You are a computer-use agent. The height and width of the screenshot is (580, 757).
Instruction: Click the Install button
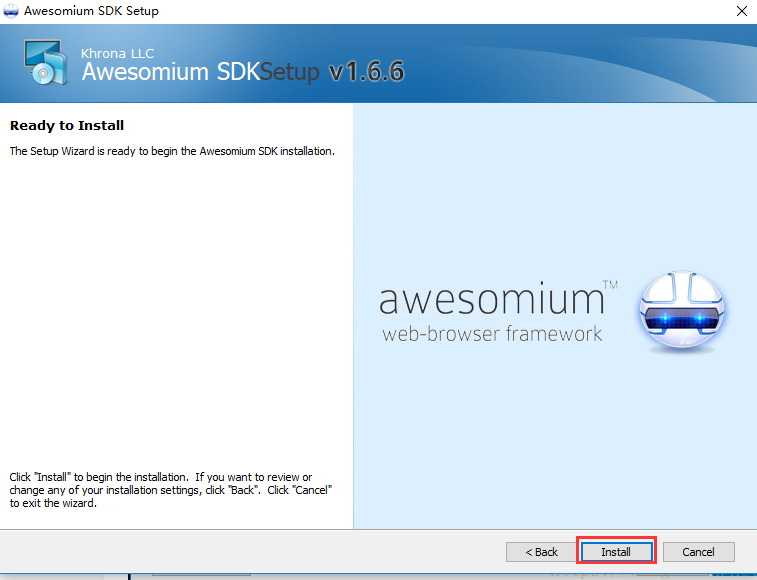click(x=617, y=552)
